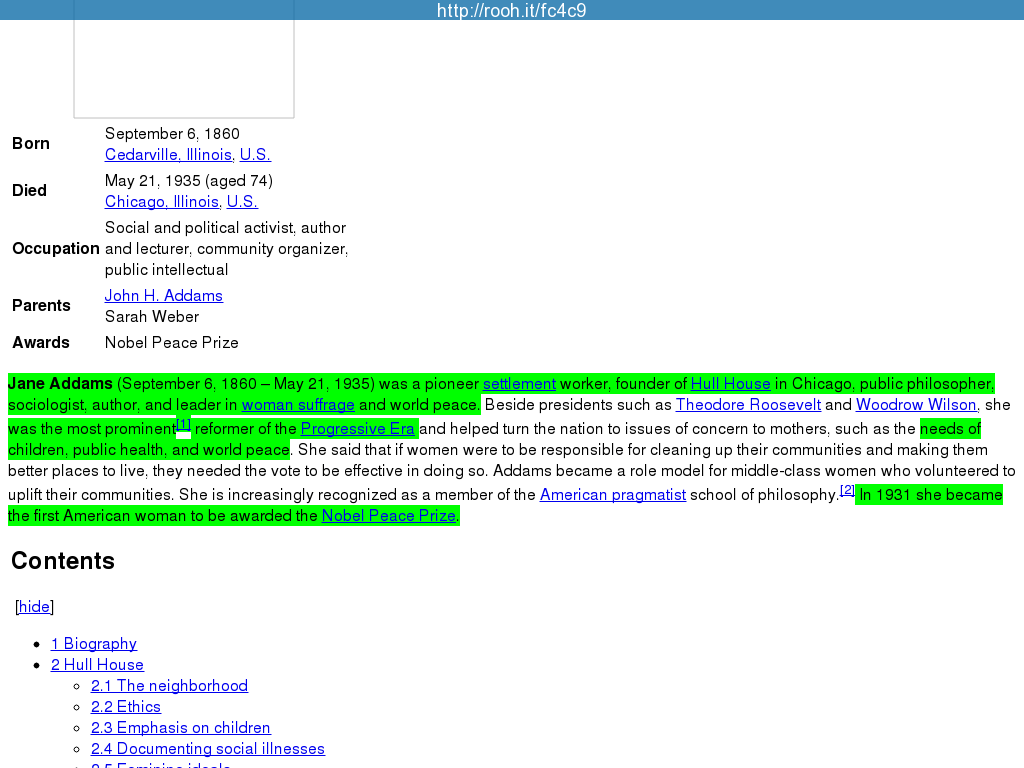Click the Cedarville, Illinois birthplace link
Viewport: 1024px width, 768px height.
point(168,155)
